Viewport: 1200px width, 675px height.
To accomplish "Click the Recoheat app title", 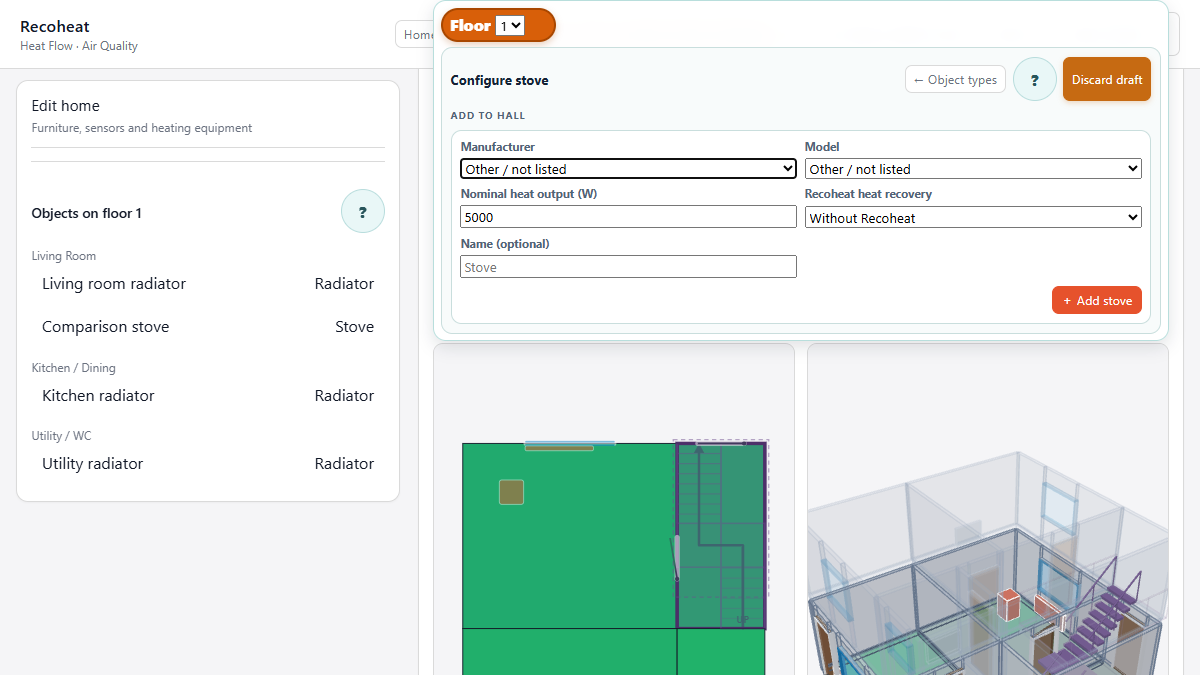I will click(x=55, y=27).
